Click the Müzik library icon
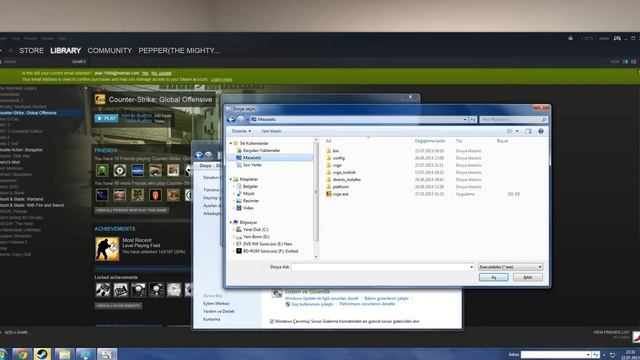The image size is (640, 360). point(239,193)
